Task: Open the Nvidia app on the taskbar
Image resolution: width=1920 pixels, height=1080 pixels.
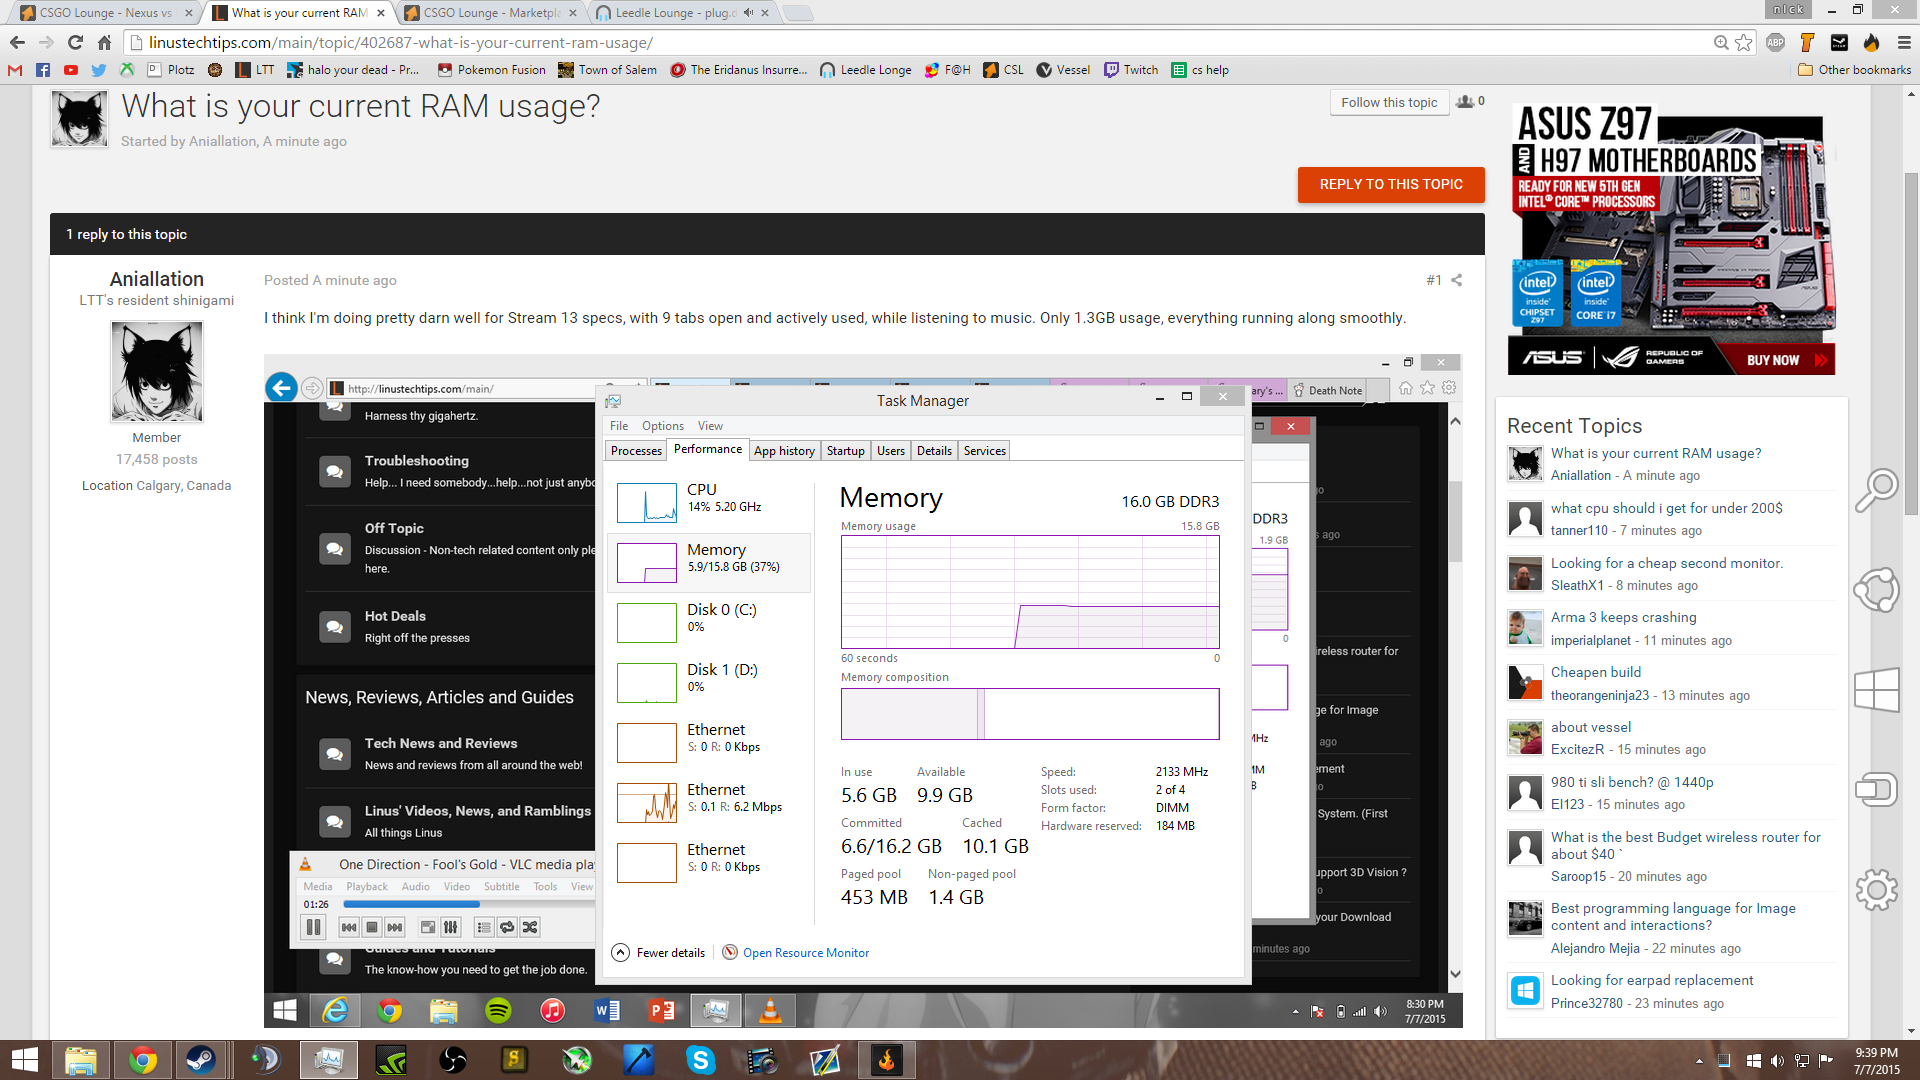Action: [391, 1060]
